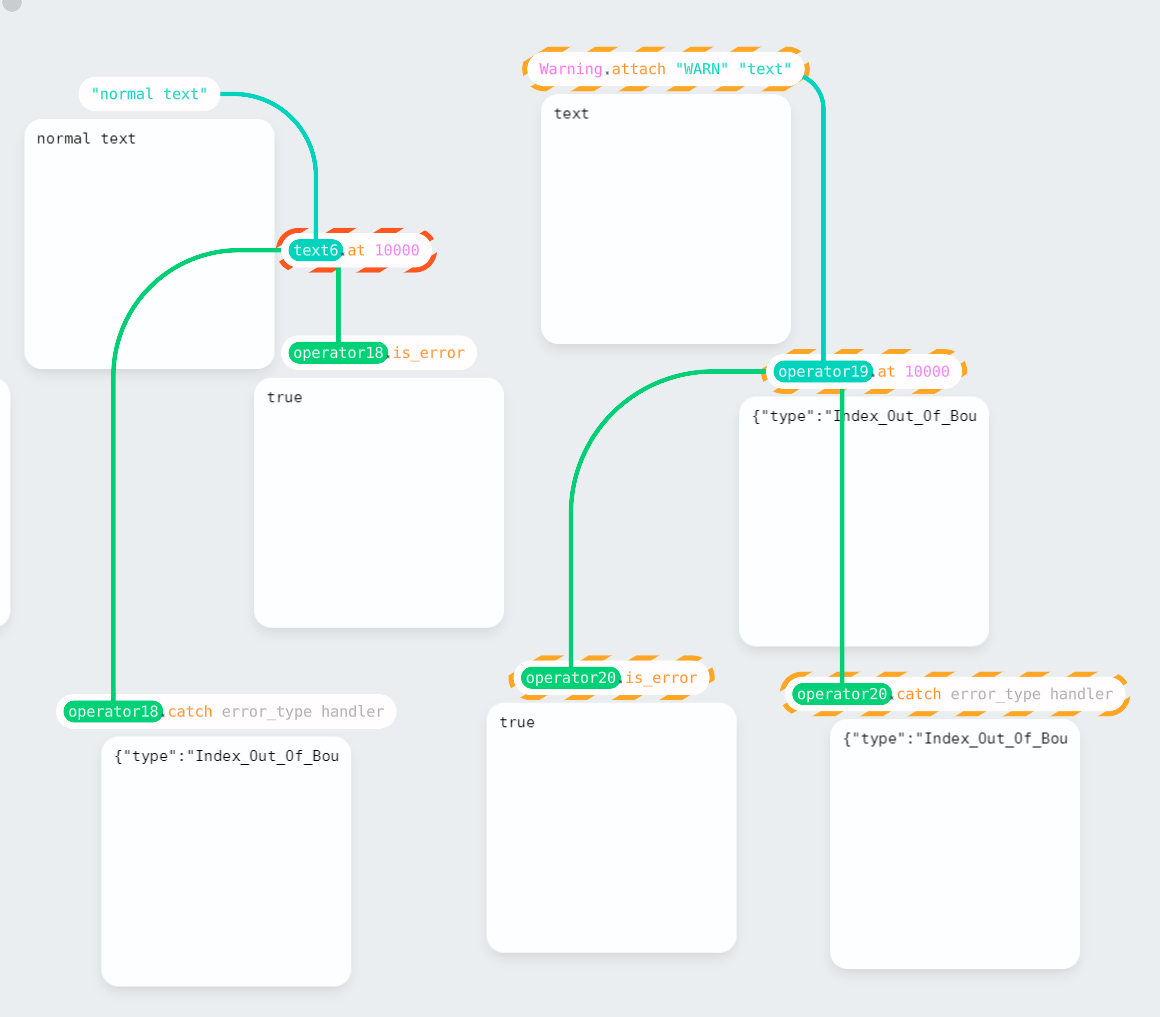Select the operator20 badge on the catch handler node
1160x1017 pixels.
[x=841, y=693]
